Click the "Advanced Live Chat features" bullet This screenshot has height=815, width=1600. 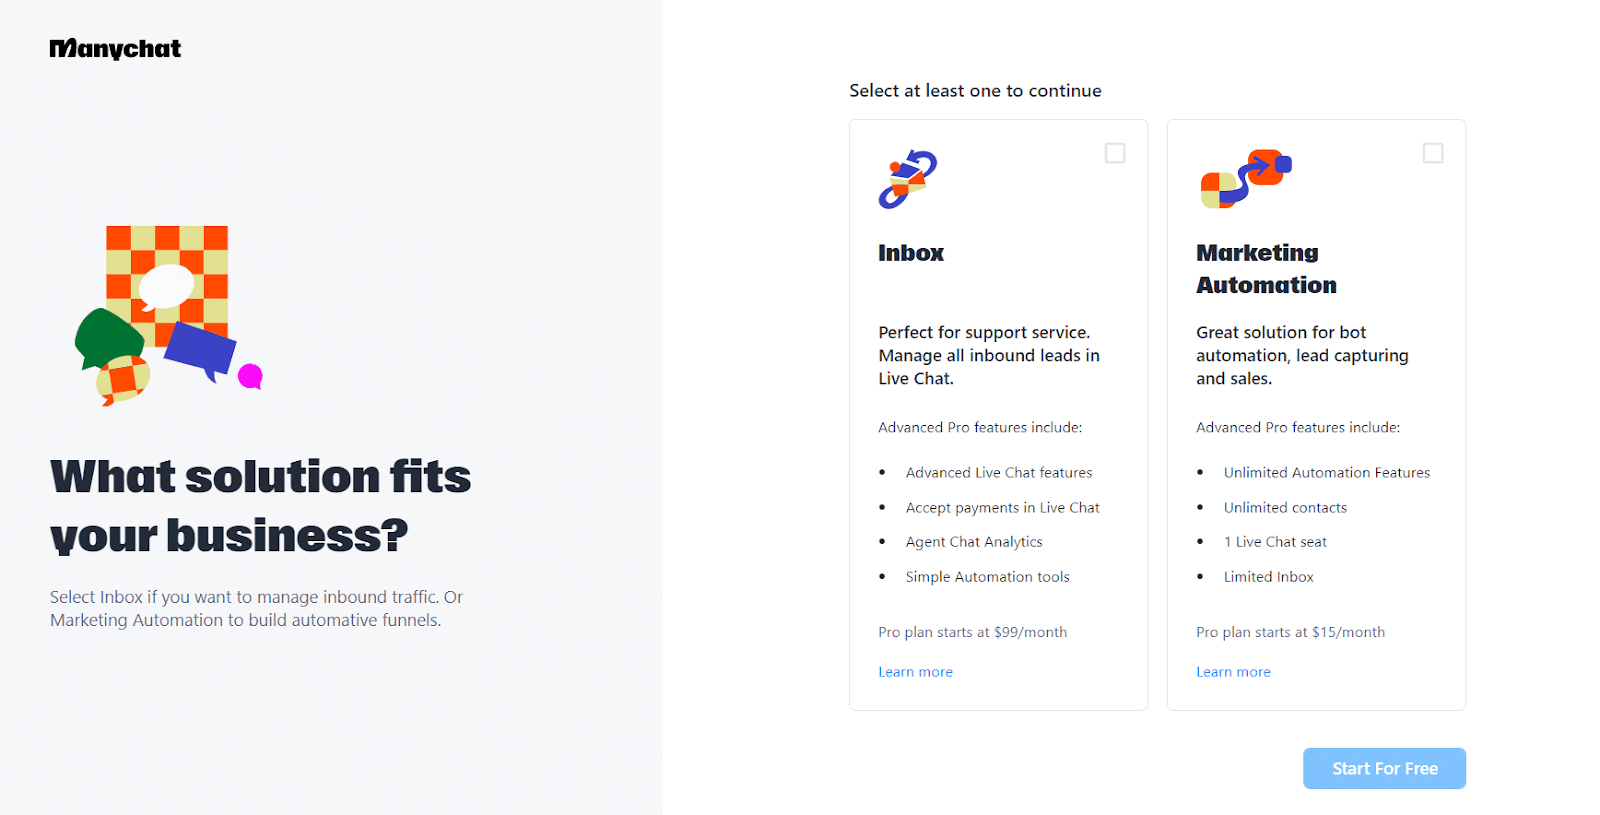click(x=998, y=473)
